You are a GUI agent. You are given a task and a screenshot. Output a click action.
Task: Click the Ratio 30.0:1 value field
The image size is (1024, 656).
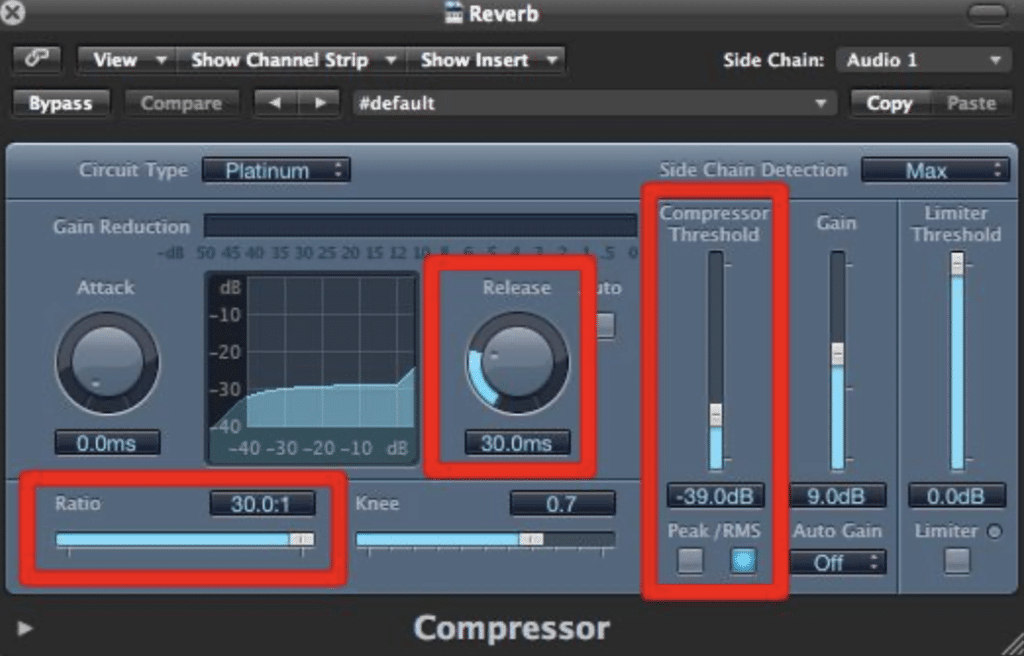point(262,504)
